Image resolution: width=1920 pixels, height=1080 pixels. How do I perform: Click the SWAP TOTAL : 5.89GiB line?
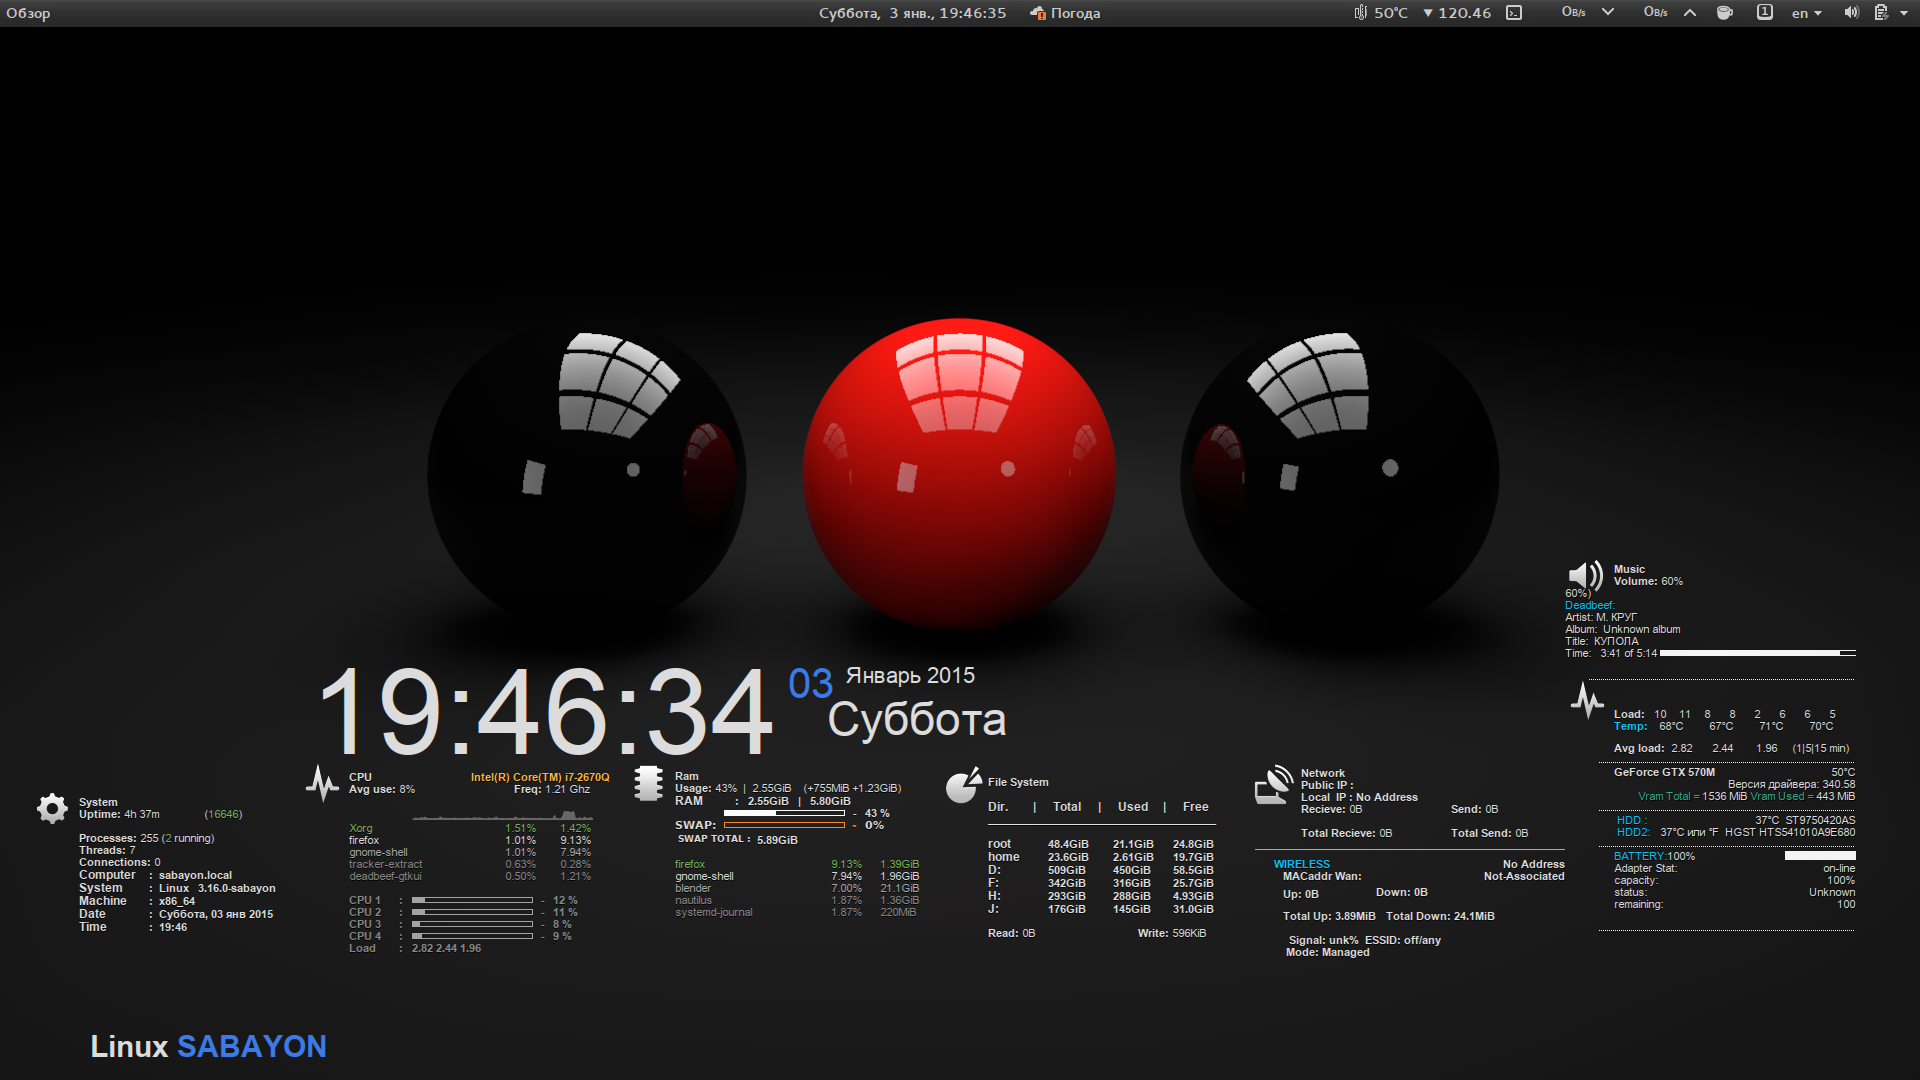[738, 839]
